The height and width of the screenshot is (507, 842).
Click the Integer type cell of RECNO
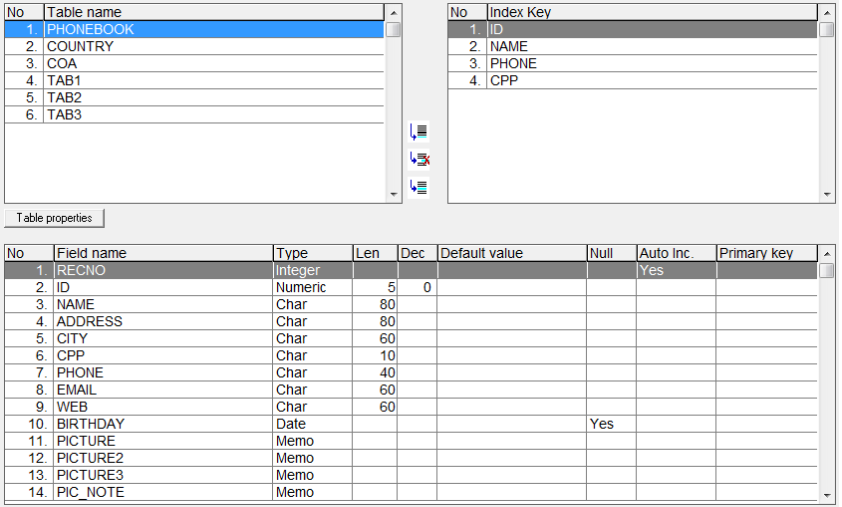click(x=313, y=270)
